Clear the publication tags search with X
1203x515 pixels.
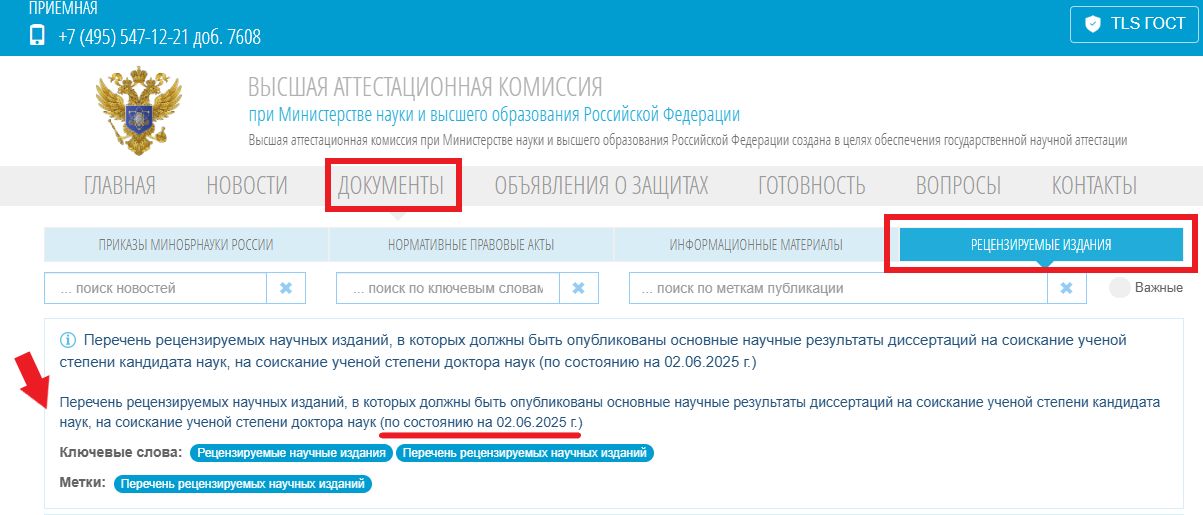click(1067, 288)
